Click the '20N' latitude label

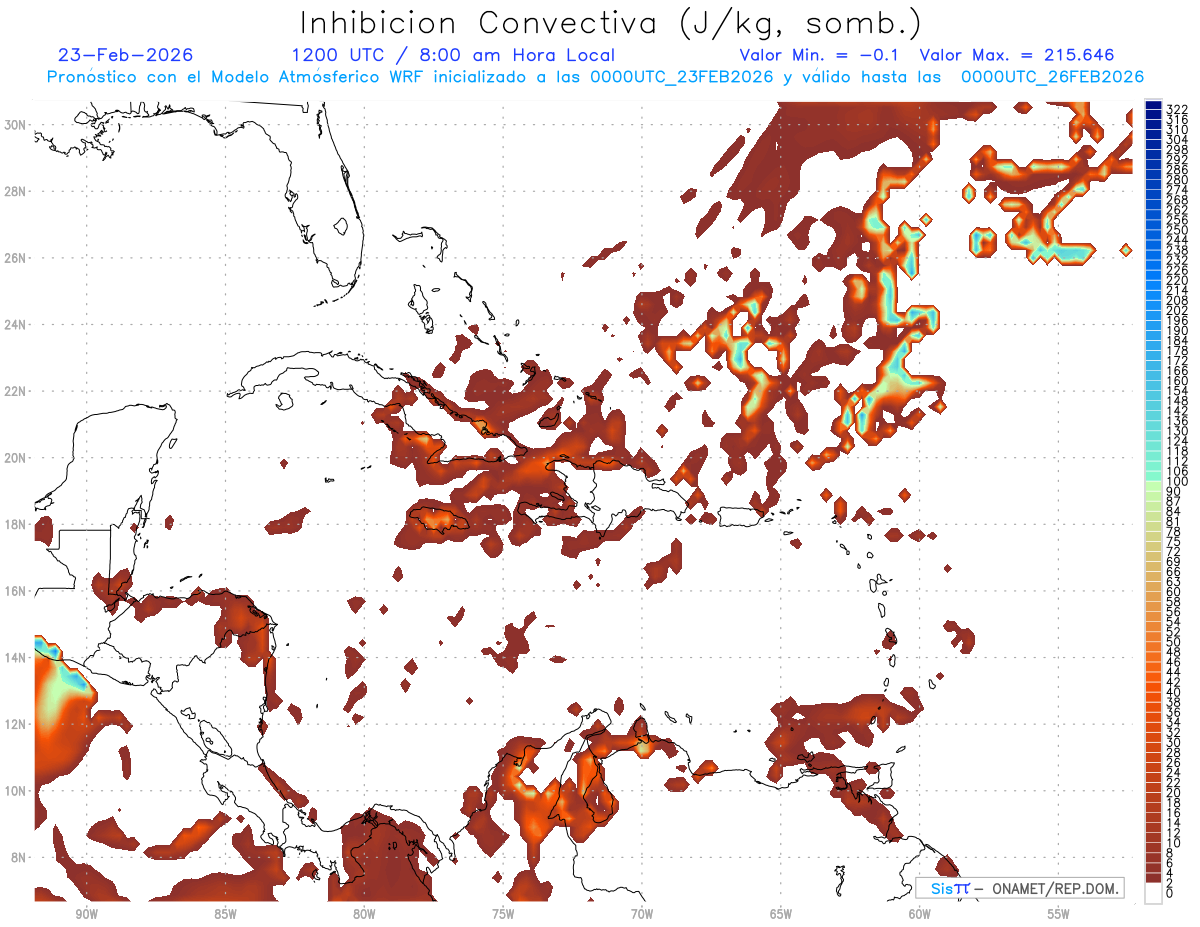click(15, 458)
